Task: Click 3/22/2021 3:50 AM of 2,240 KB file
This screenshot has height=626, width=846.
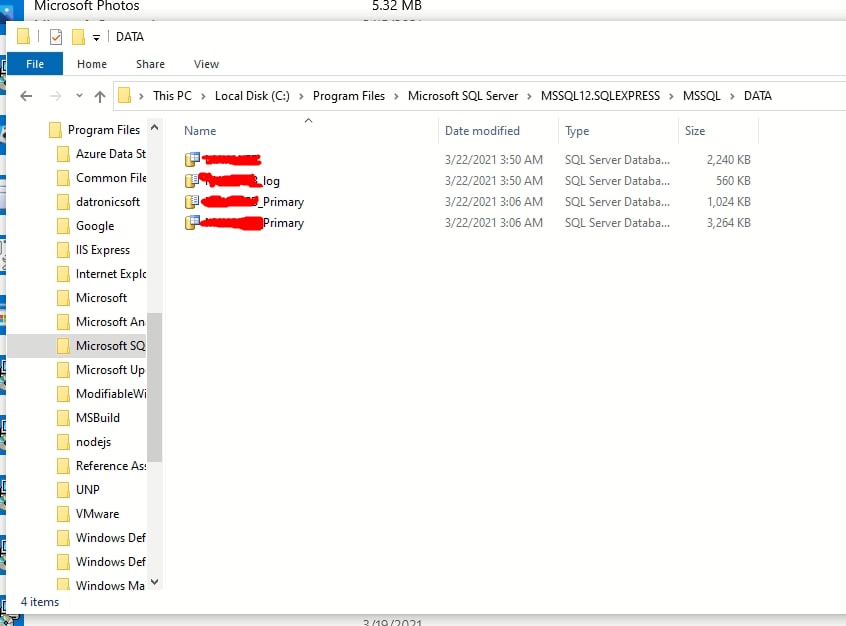Action: [494, 160]
